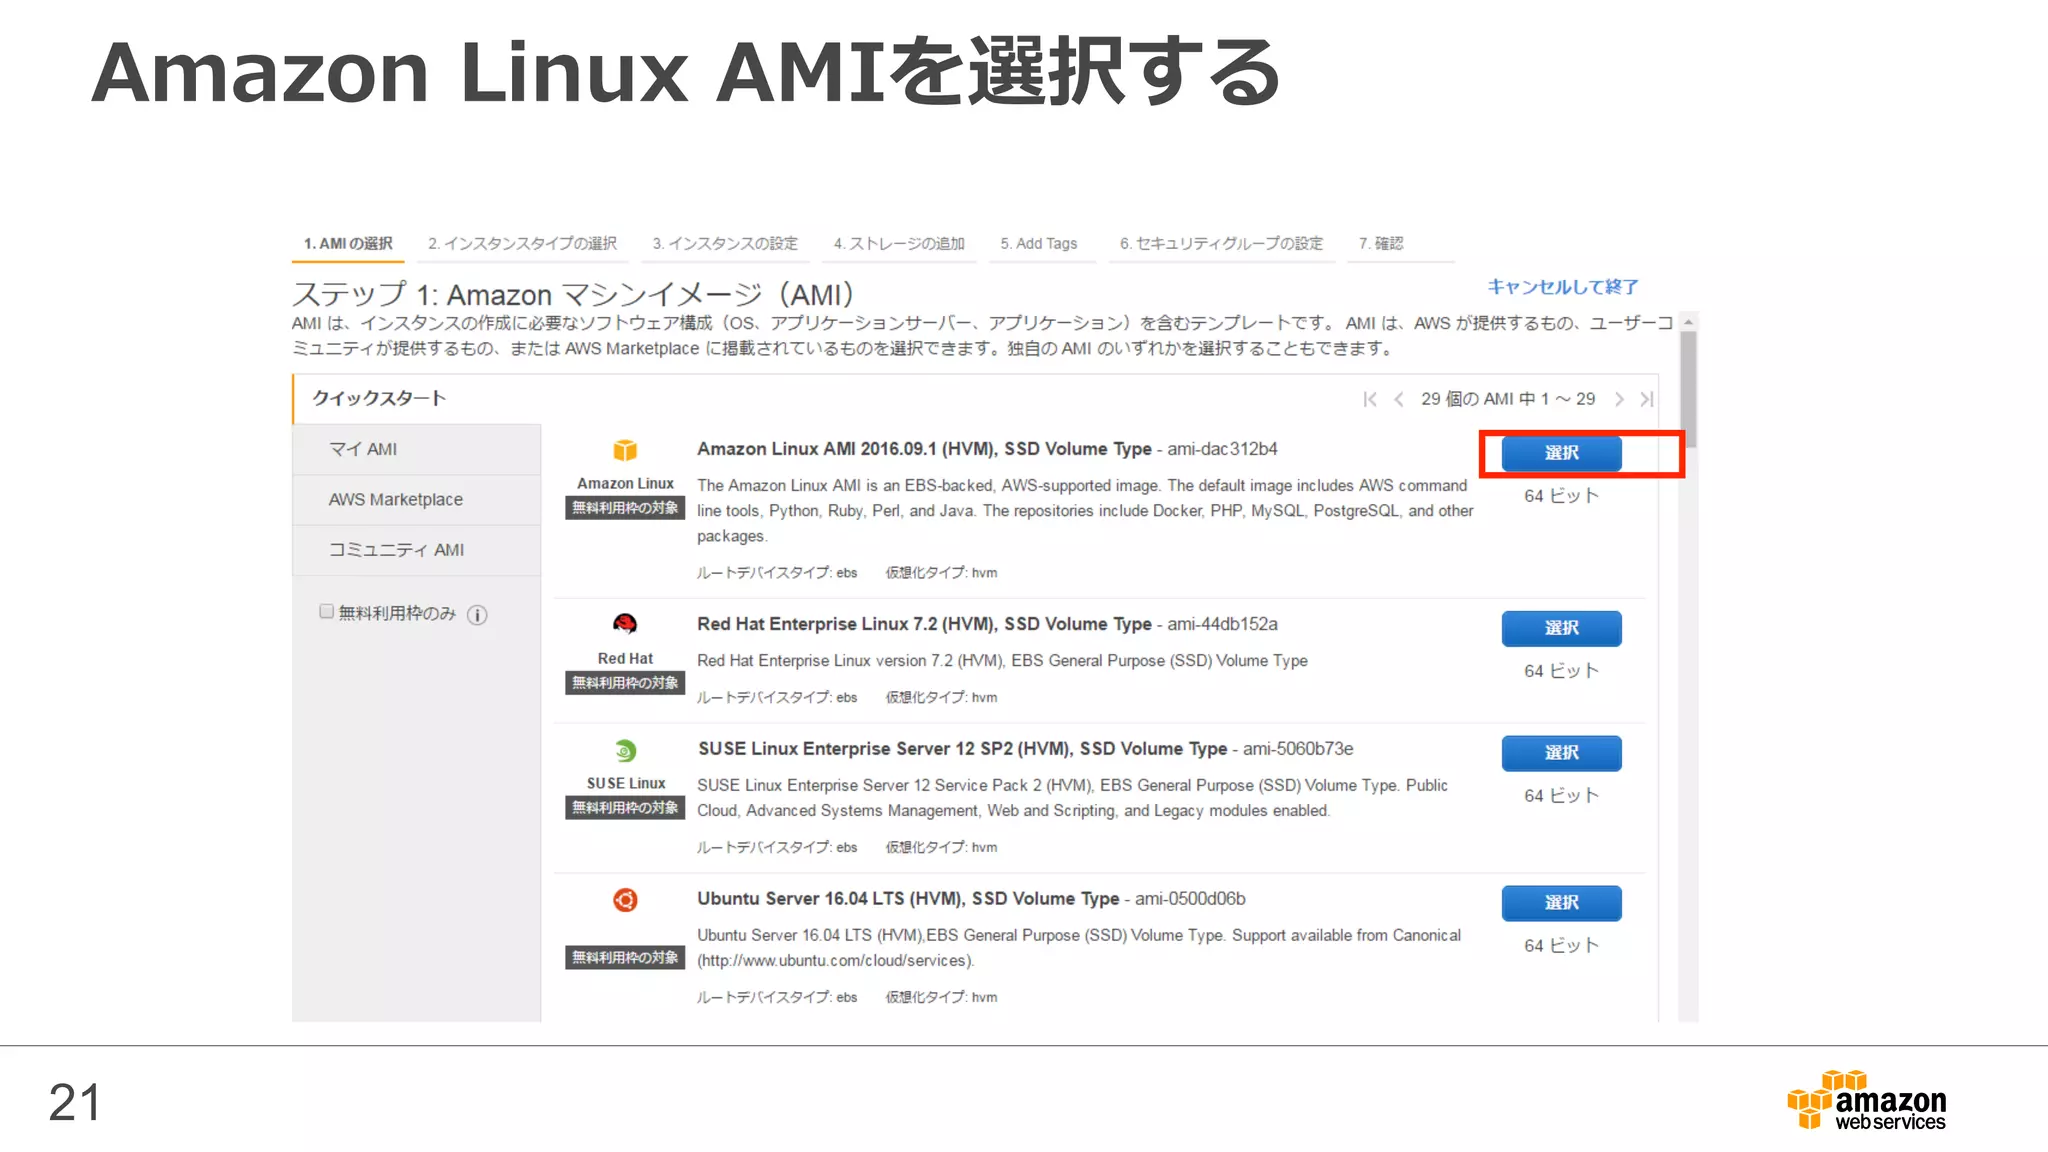Open 2. インスタンスタイプの選択 tab
This screenshot has height=1152, width=2048.
pyautogui.click(x=522, y=244)
